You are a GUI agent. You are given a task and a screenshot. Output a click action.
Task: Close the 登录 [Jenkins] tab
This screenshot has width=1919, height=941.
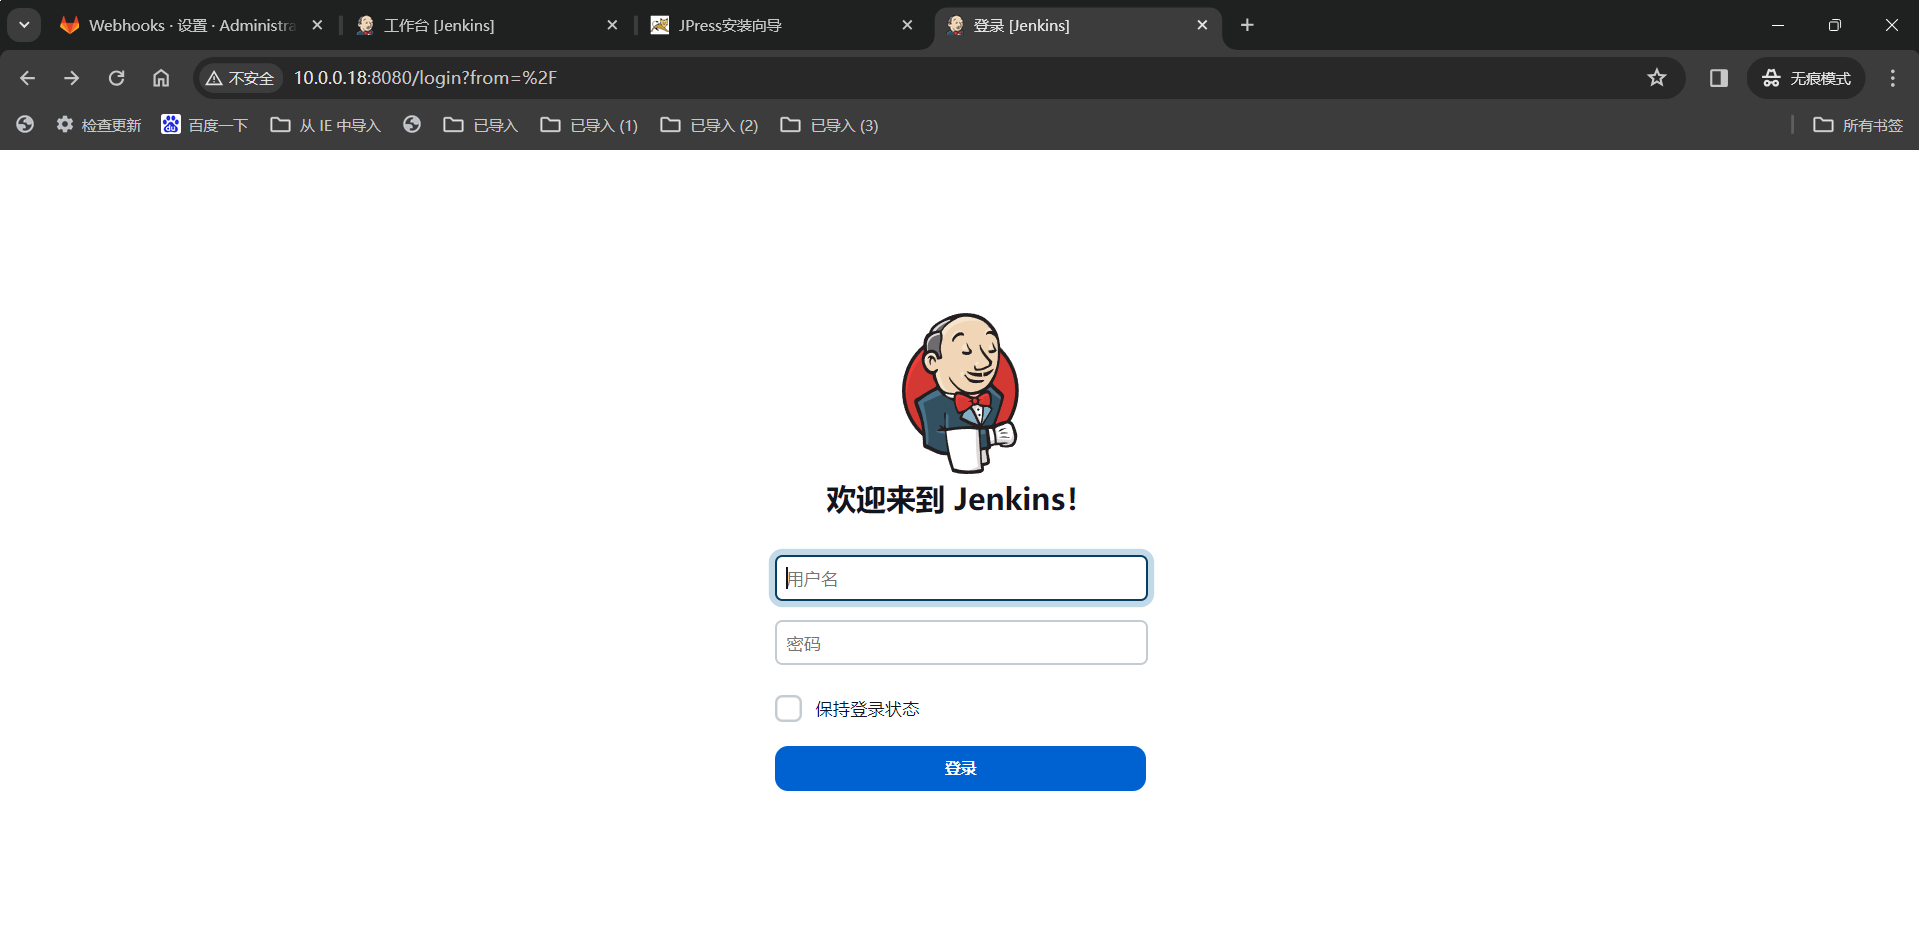(1202, 25)
